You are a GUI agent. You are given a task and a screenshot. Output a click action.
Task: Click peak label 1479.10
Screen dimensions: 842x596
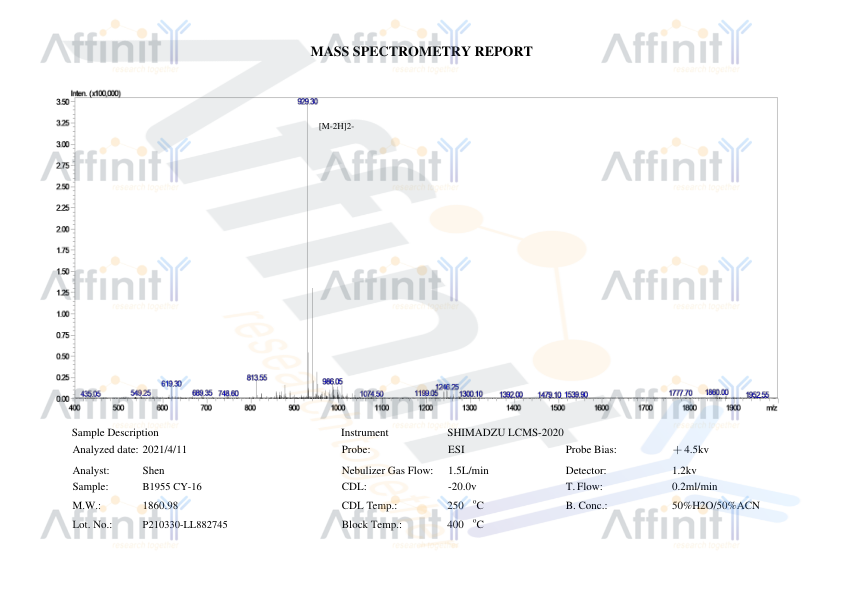tap(549, 395)
